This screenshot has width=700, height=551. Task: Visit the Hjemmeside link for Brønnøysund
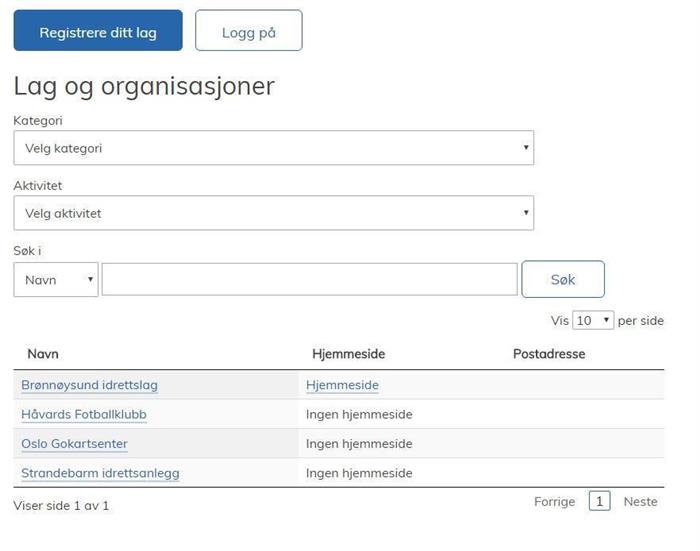click(x=342, y=385)
